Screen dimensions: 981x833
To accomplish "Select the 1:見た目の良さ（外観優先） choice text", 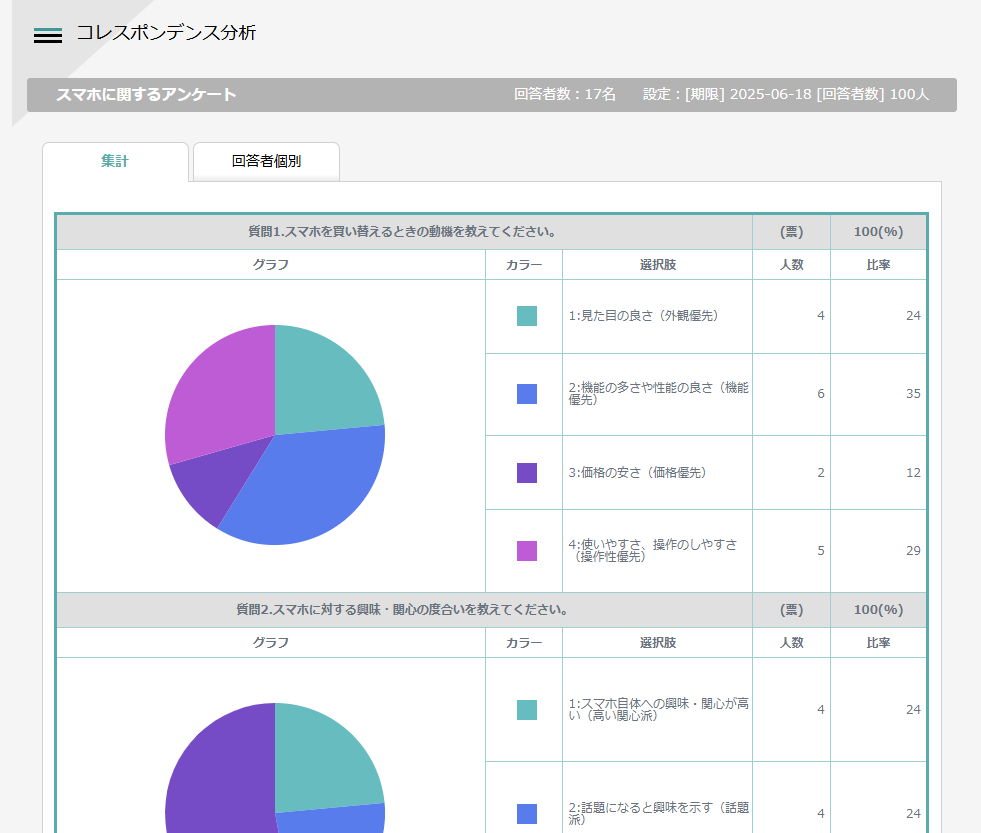I will (x=643, y=316).
